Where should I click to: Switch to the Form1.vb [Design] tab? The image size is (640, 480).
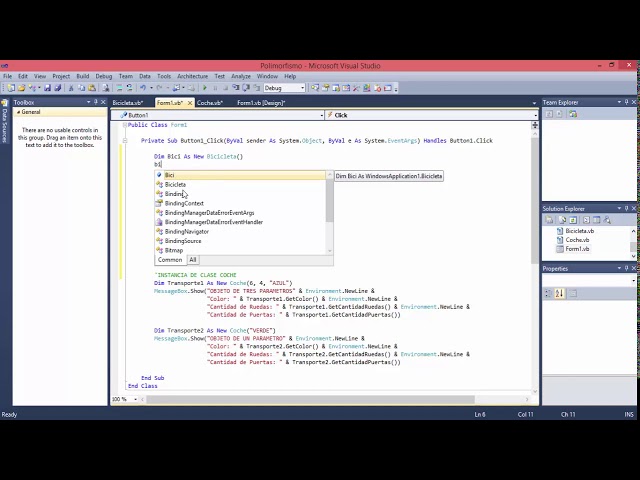(261, 103)
